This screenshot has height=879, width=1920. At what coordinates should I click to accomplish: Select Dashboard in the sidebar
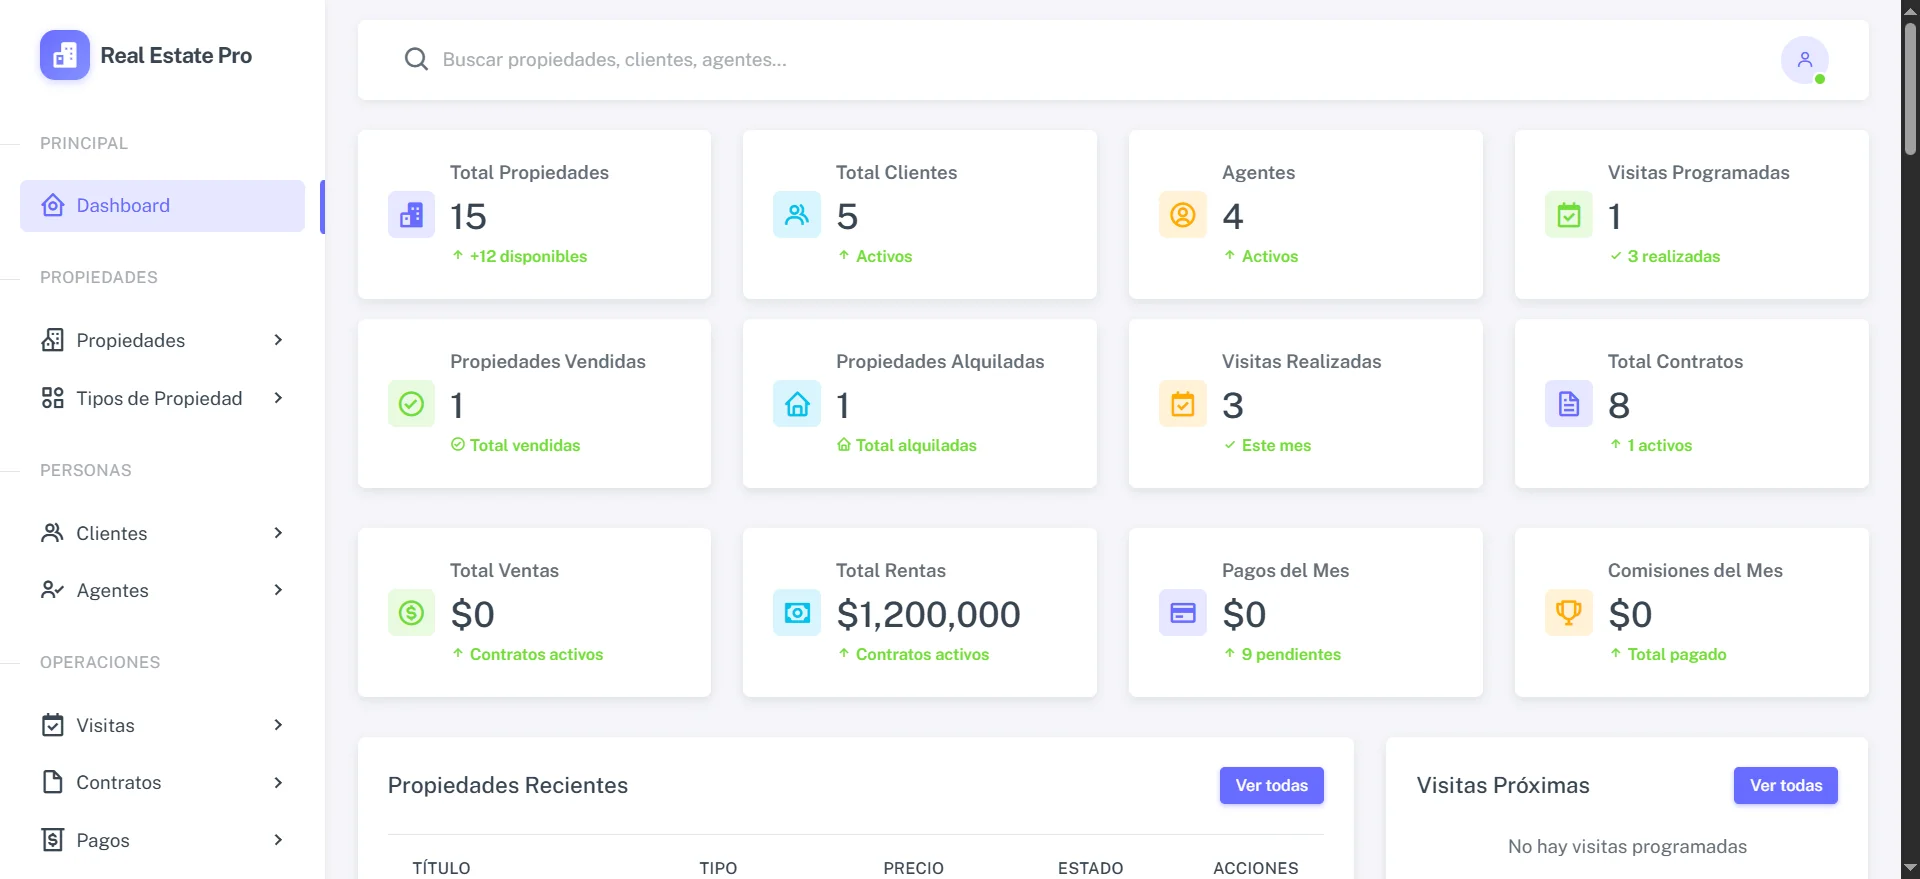(x=162, y=206)
